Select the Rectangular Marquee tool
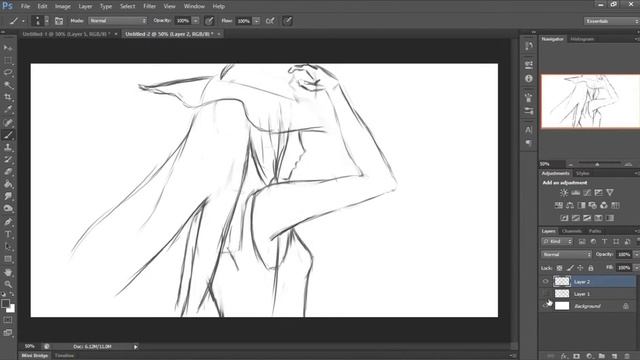Screen dimensions: 640x360 (8, 60)
